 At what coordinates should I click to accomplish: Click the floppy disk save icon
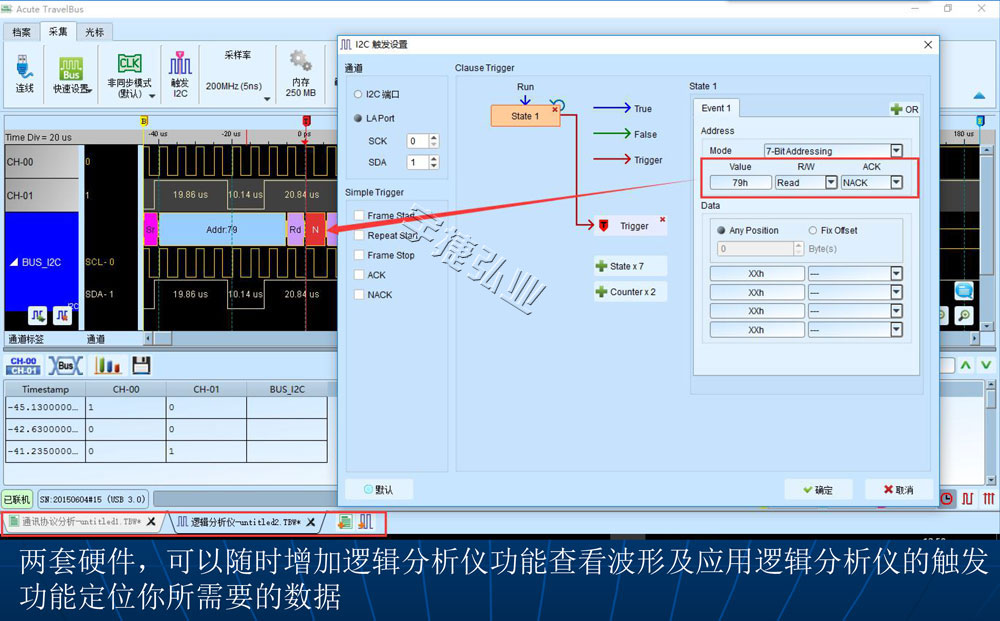click(141, 365)
